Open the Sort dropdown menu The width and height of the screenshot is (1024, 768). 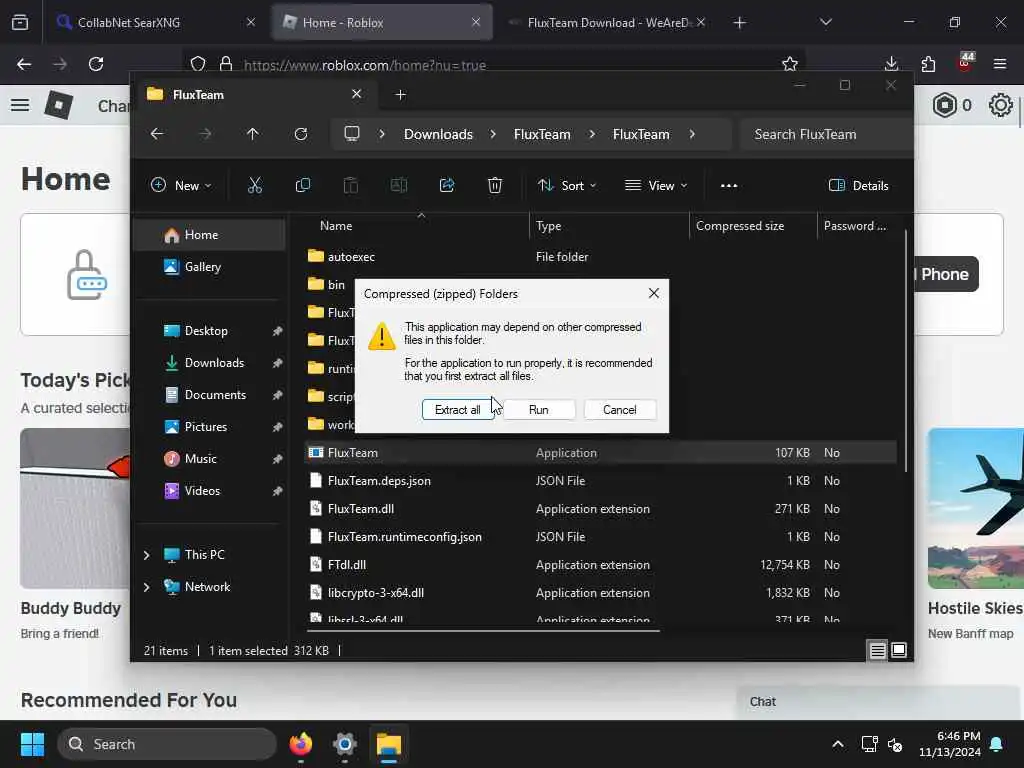coord(567,185)
